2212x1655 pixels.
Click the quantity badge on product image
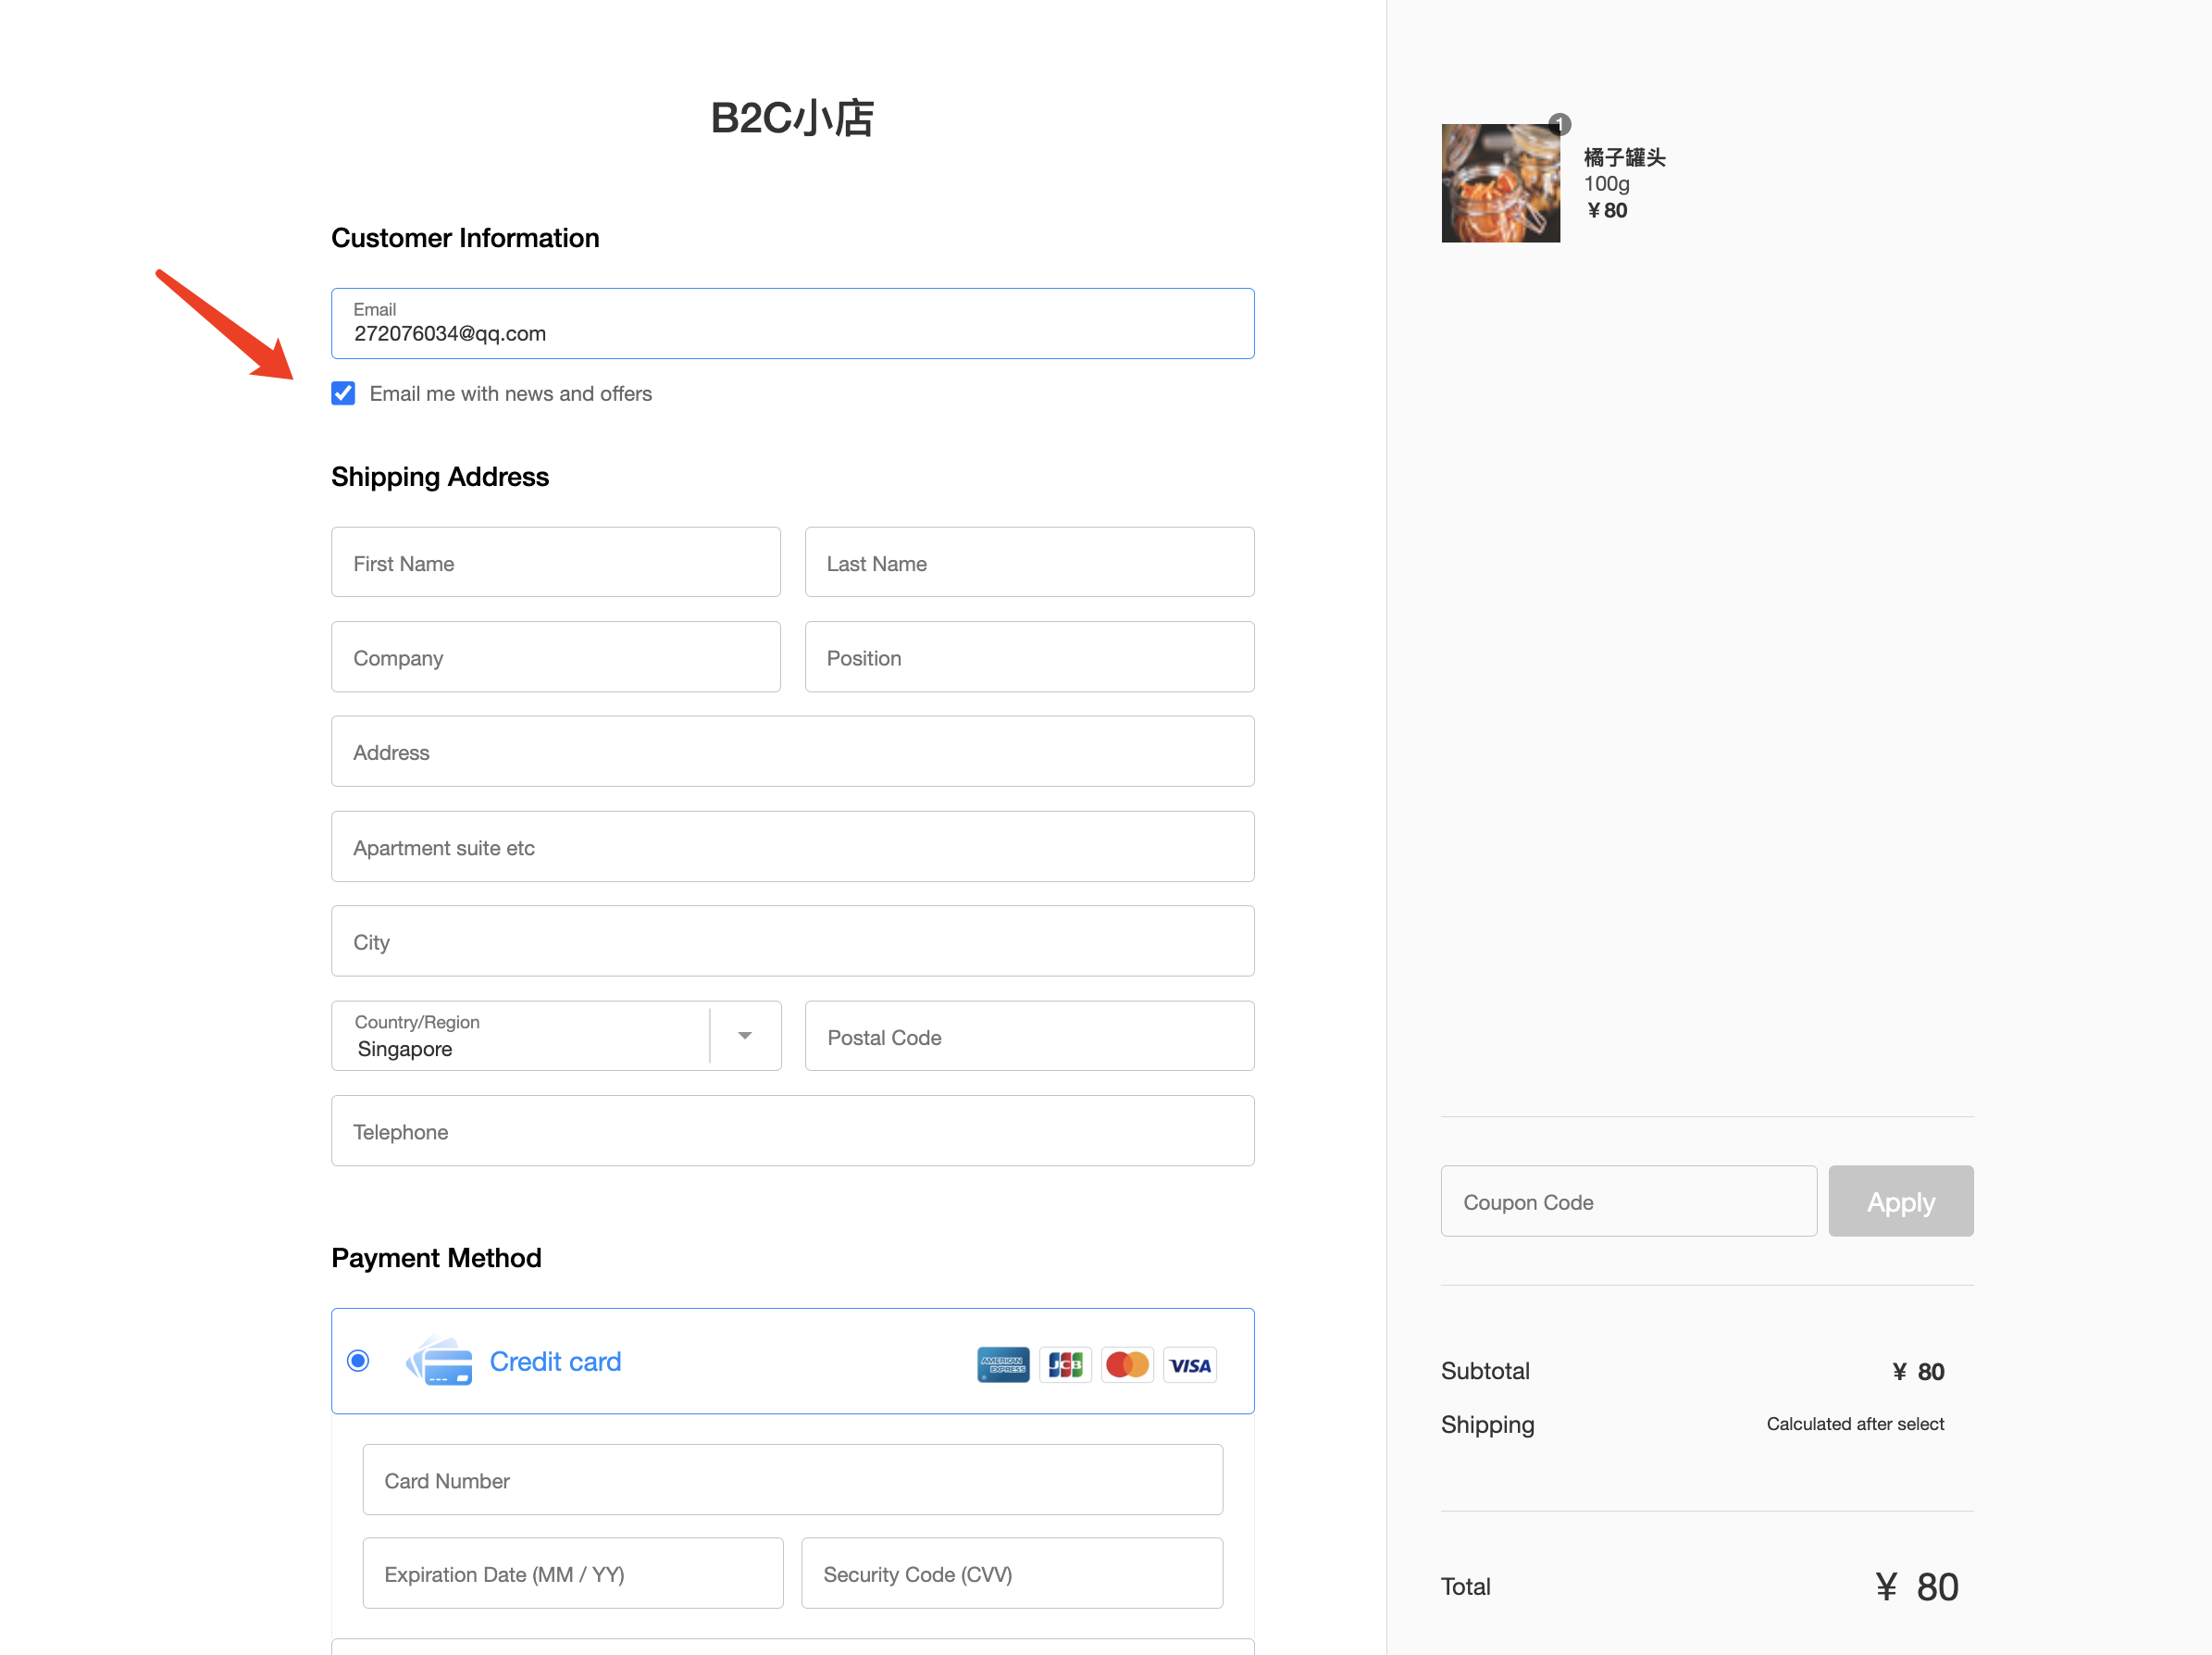pos(1559,124)
